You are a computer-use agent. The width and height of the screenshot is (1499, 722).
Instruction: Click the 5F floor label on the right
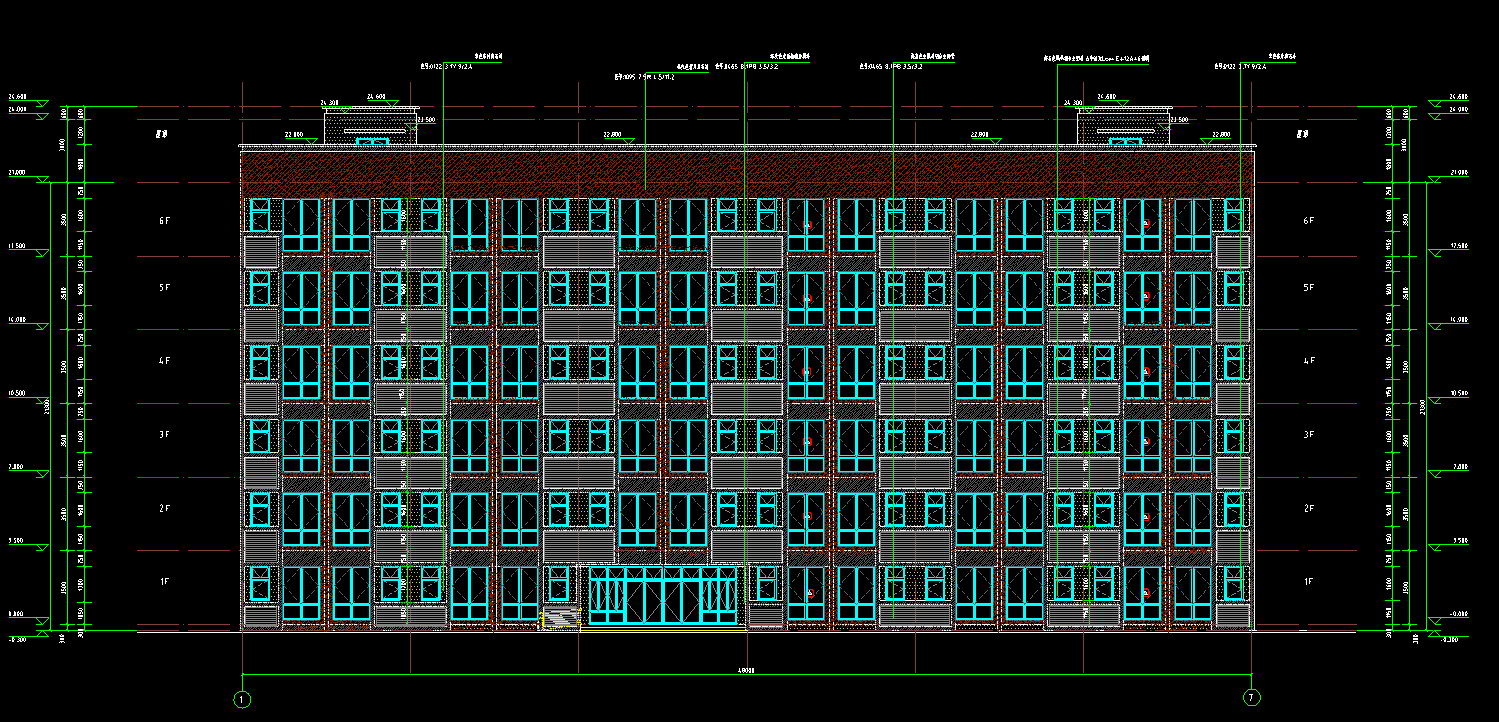click(1308, 288)
